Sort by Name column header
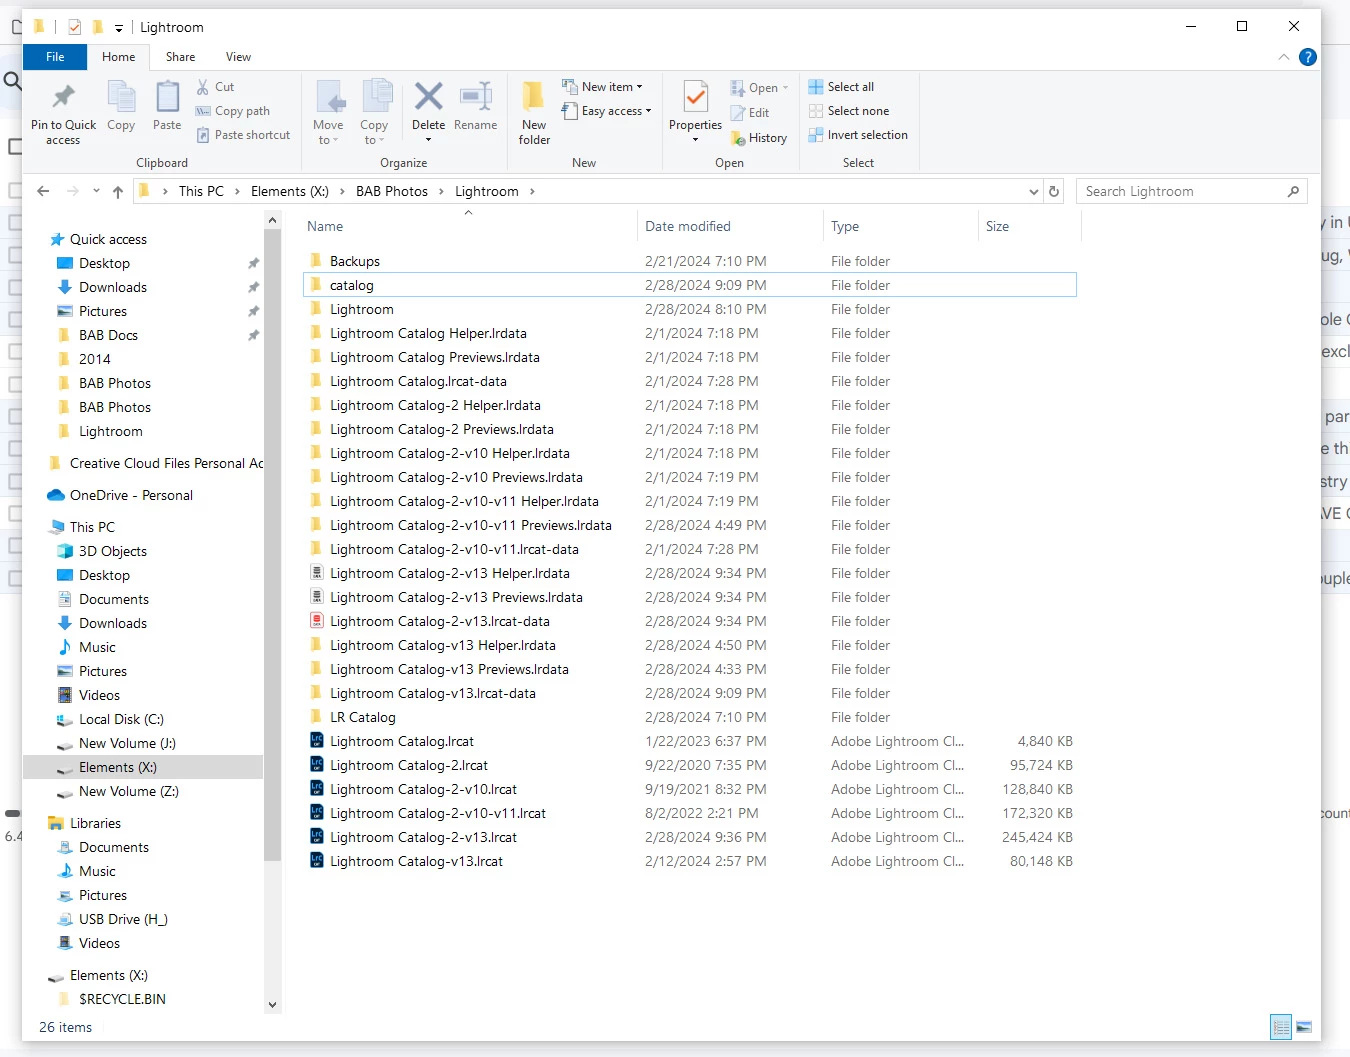The image size is (1350, 1057). click(x=325, y=226)
